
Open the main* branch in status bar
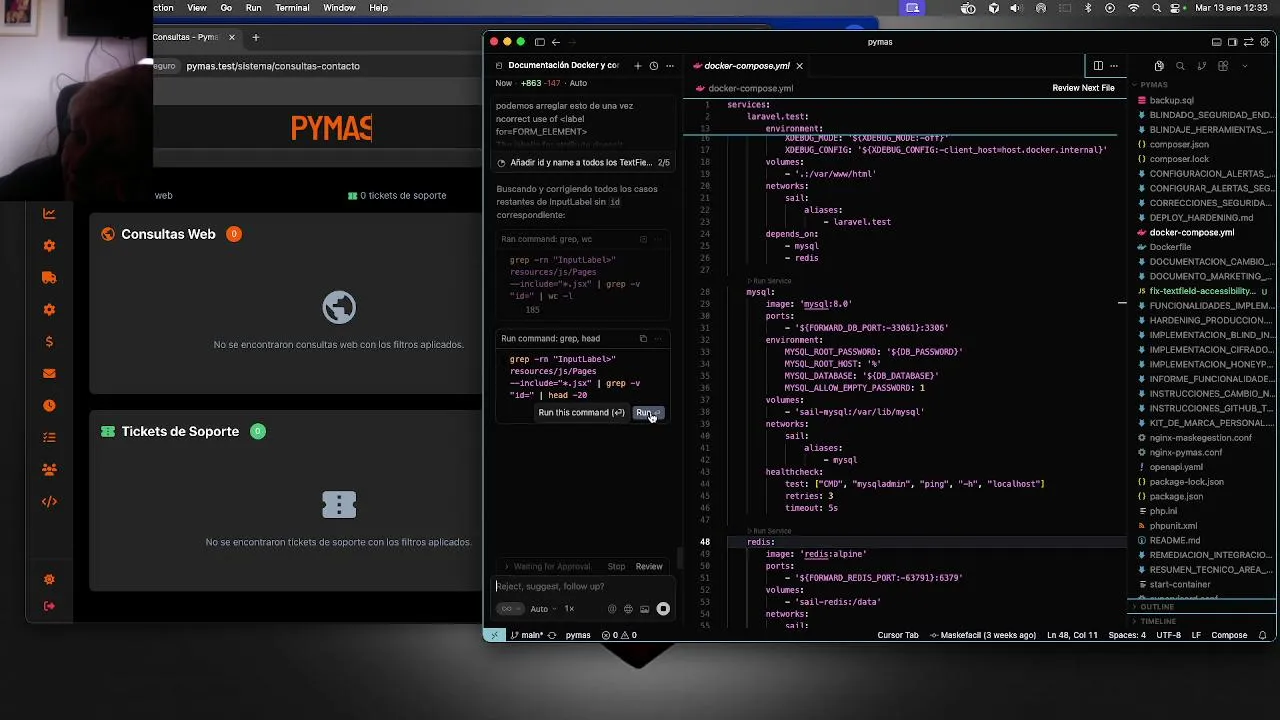click(x=527, y=635)
